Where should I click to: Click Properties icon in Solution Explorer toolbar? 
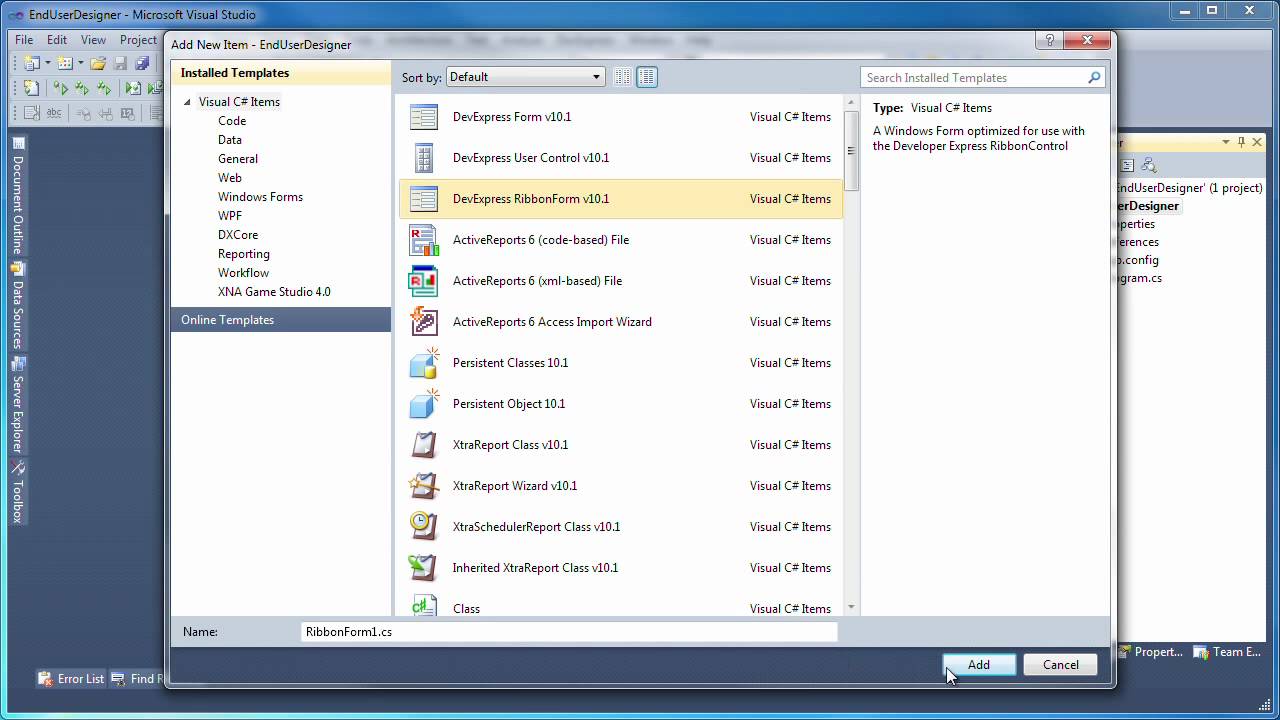pos(1127,165)
